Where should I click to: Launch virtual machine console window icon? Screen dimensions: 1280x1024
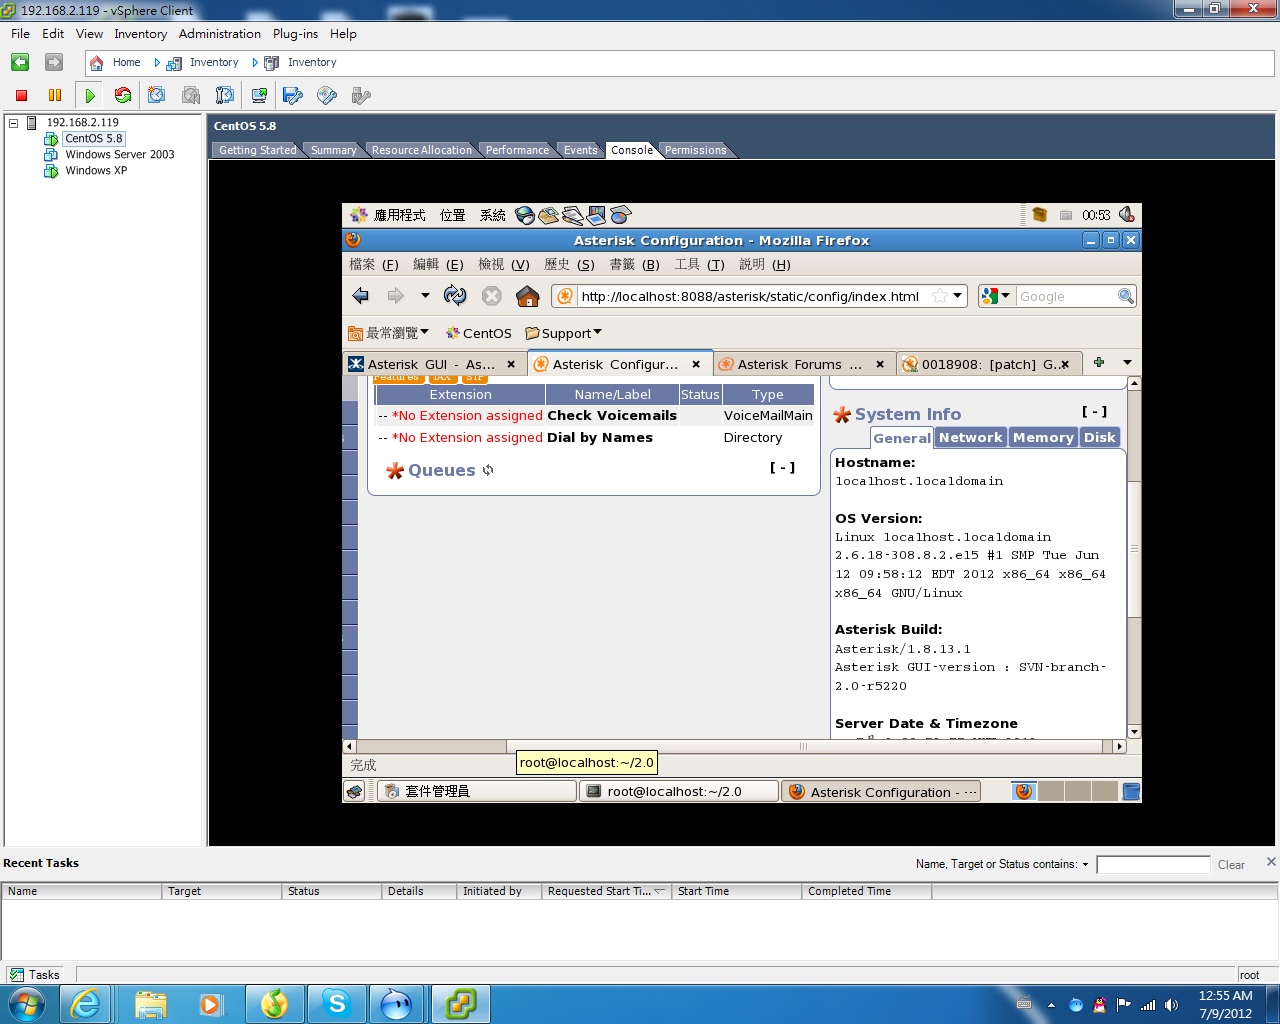click(259, 95)
